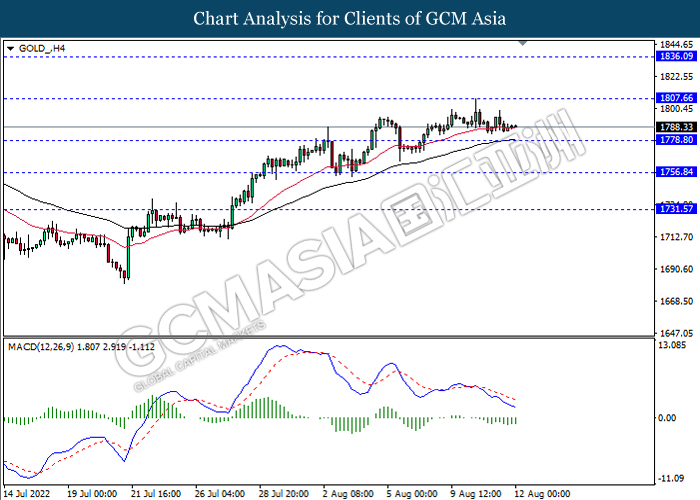The width and height of the screenshot is (700, 500).
Task: Click the 9 Aug 12:00 time label
Action: point(476,494)
